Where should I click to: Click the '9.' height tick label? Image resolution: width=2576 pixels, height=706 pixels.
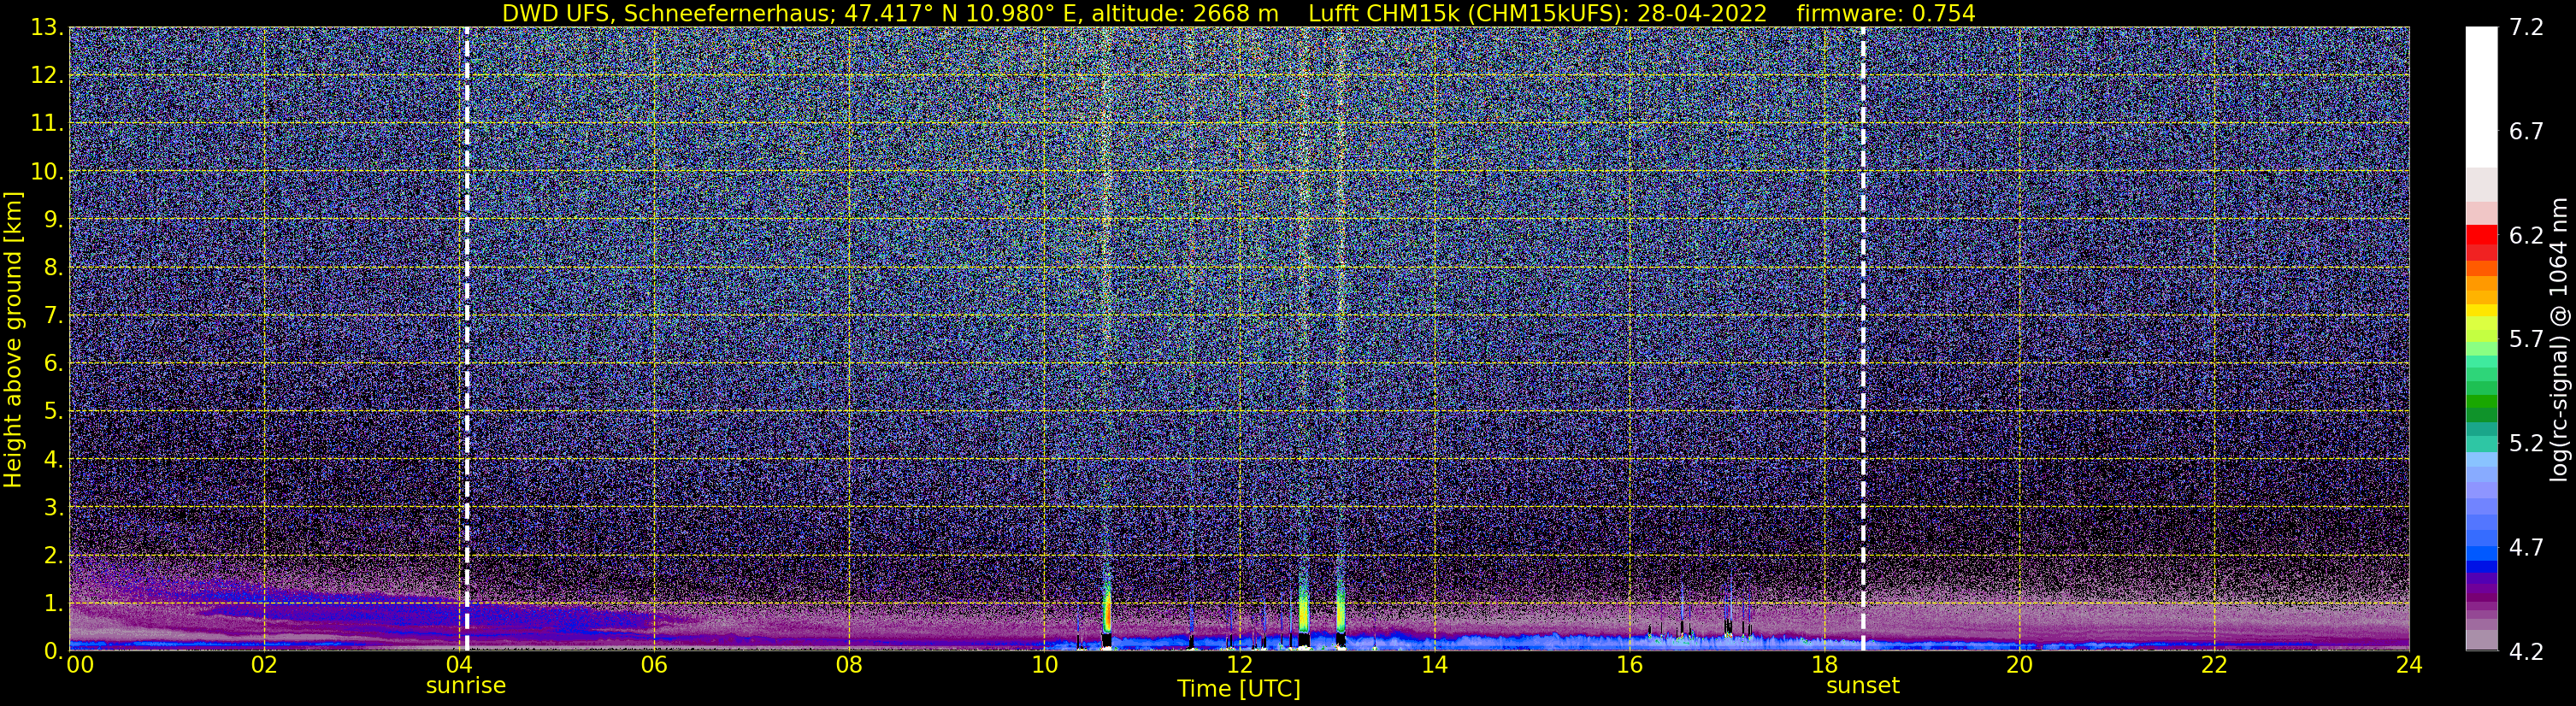click(54, 219)
